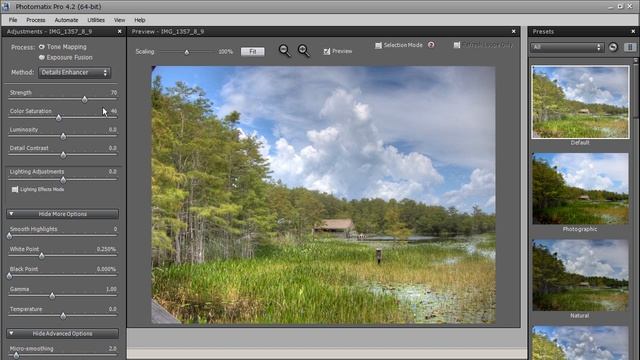The height and width of the screenshot is (360, 640).
Task: Select the Photographic preset thumbnail
Action: click(x=580, y=189)
